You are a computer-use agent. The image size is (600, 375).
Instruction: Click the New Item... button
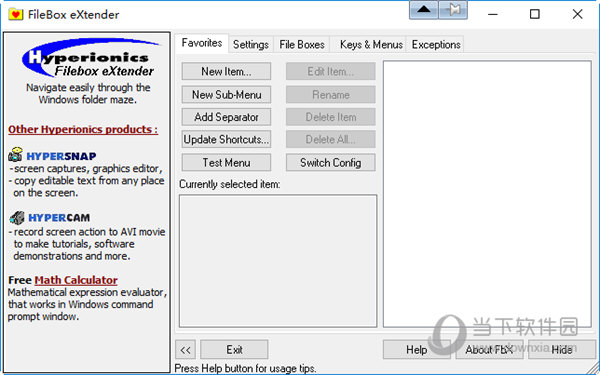pos(226,72)
